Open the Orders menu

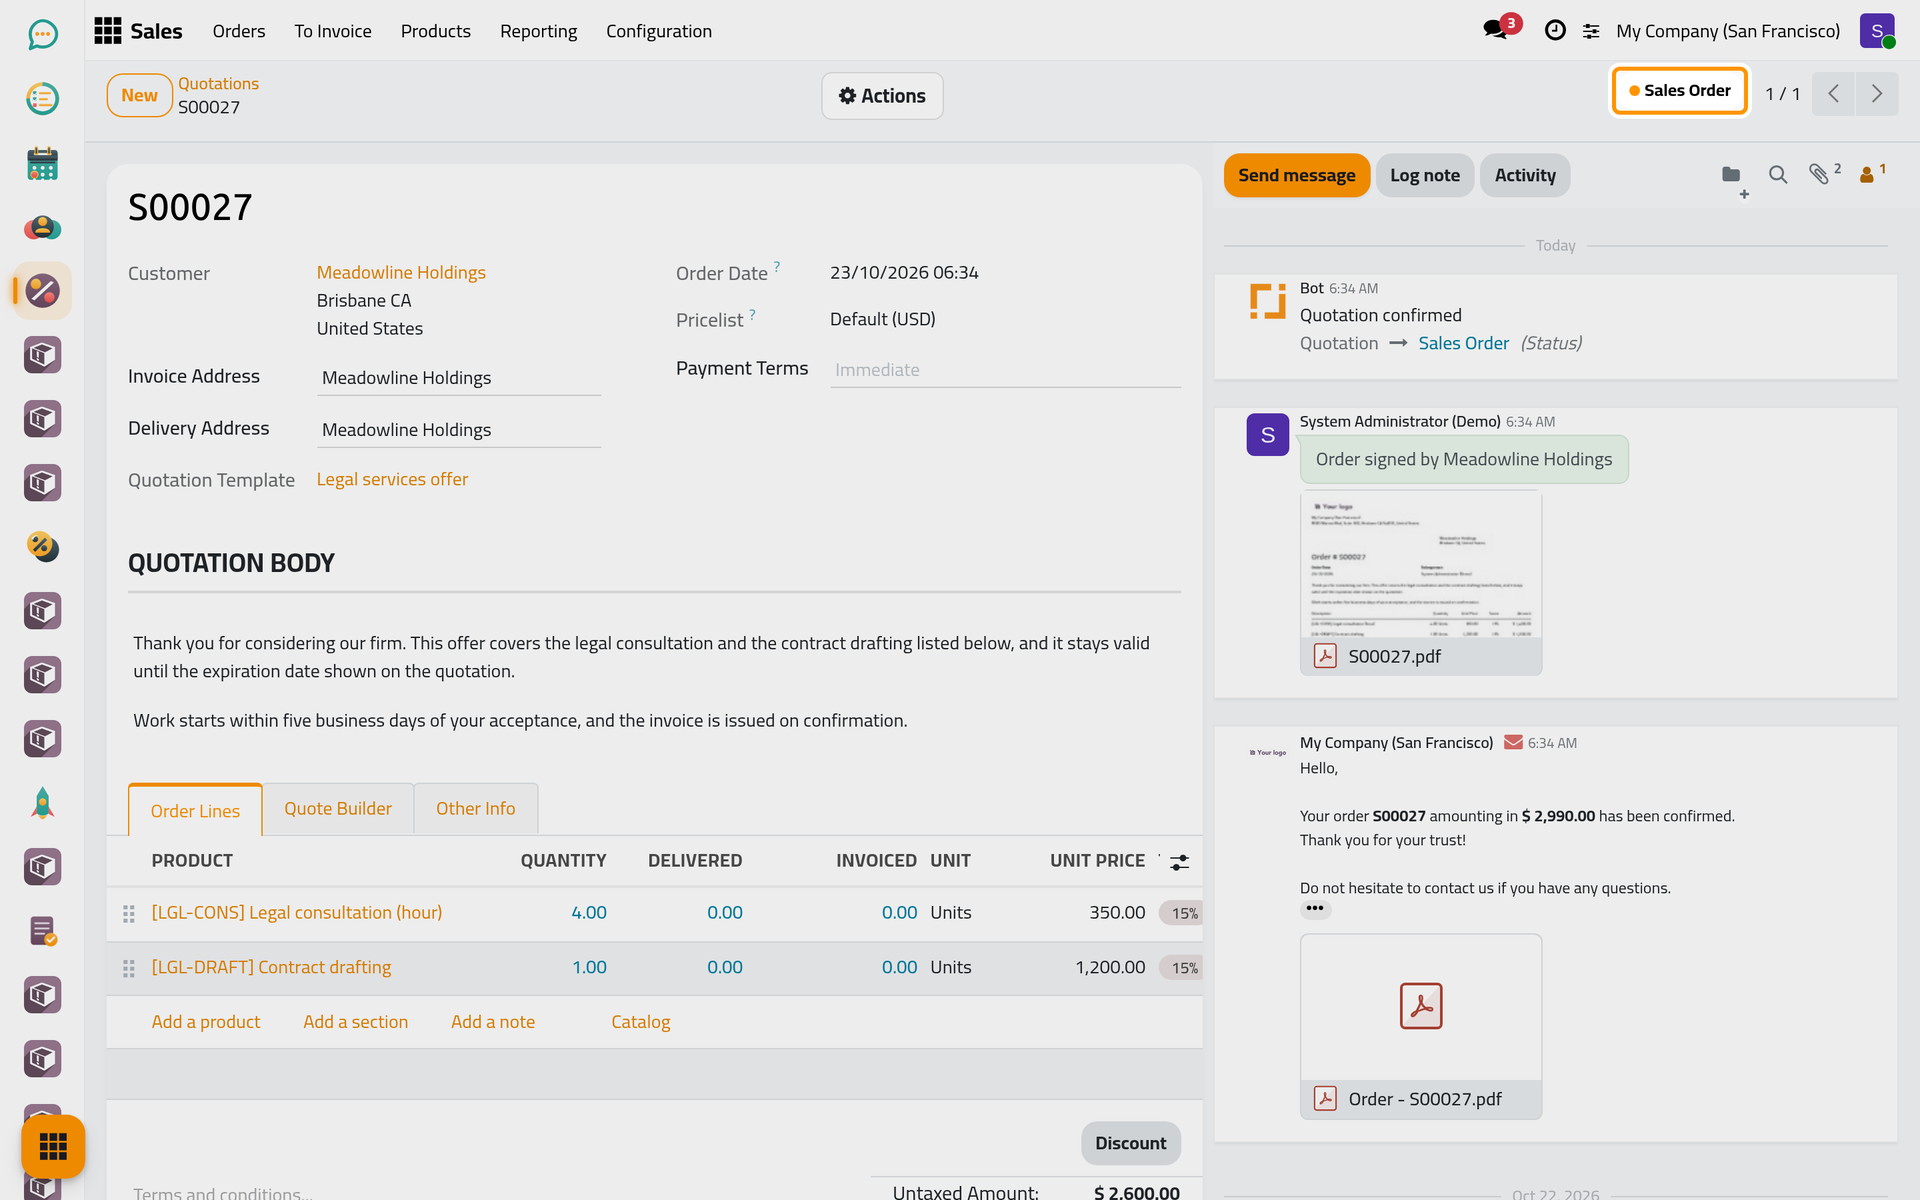[x=239, y=31]
